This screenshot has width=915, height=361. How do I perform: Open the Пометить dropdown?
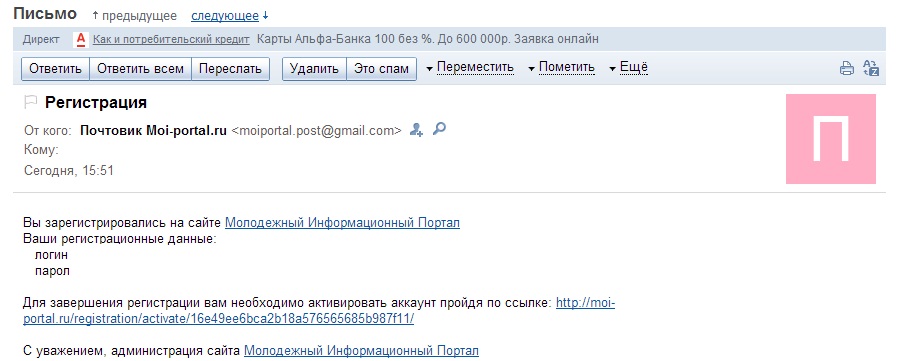pos(561,68)
